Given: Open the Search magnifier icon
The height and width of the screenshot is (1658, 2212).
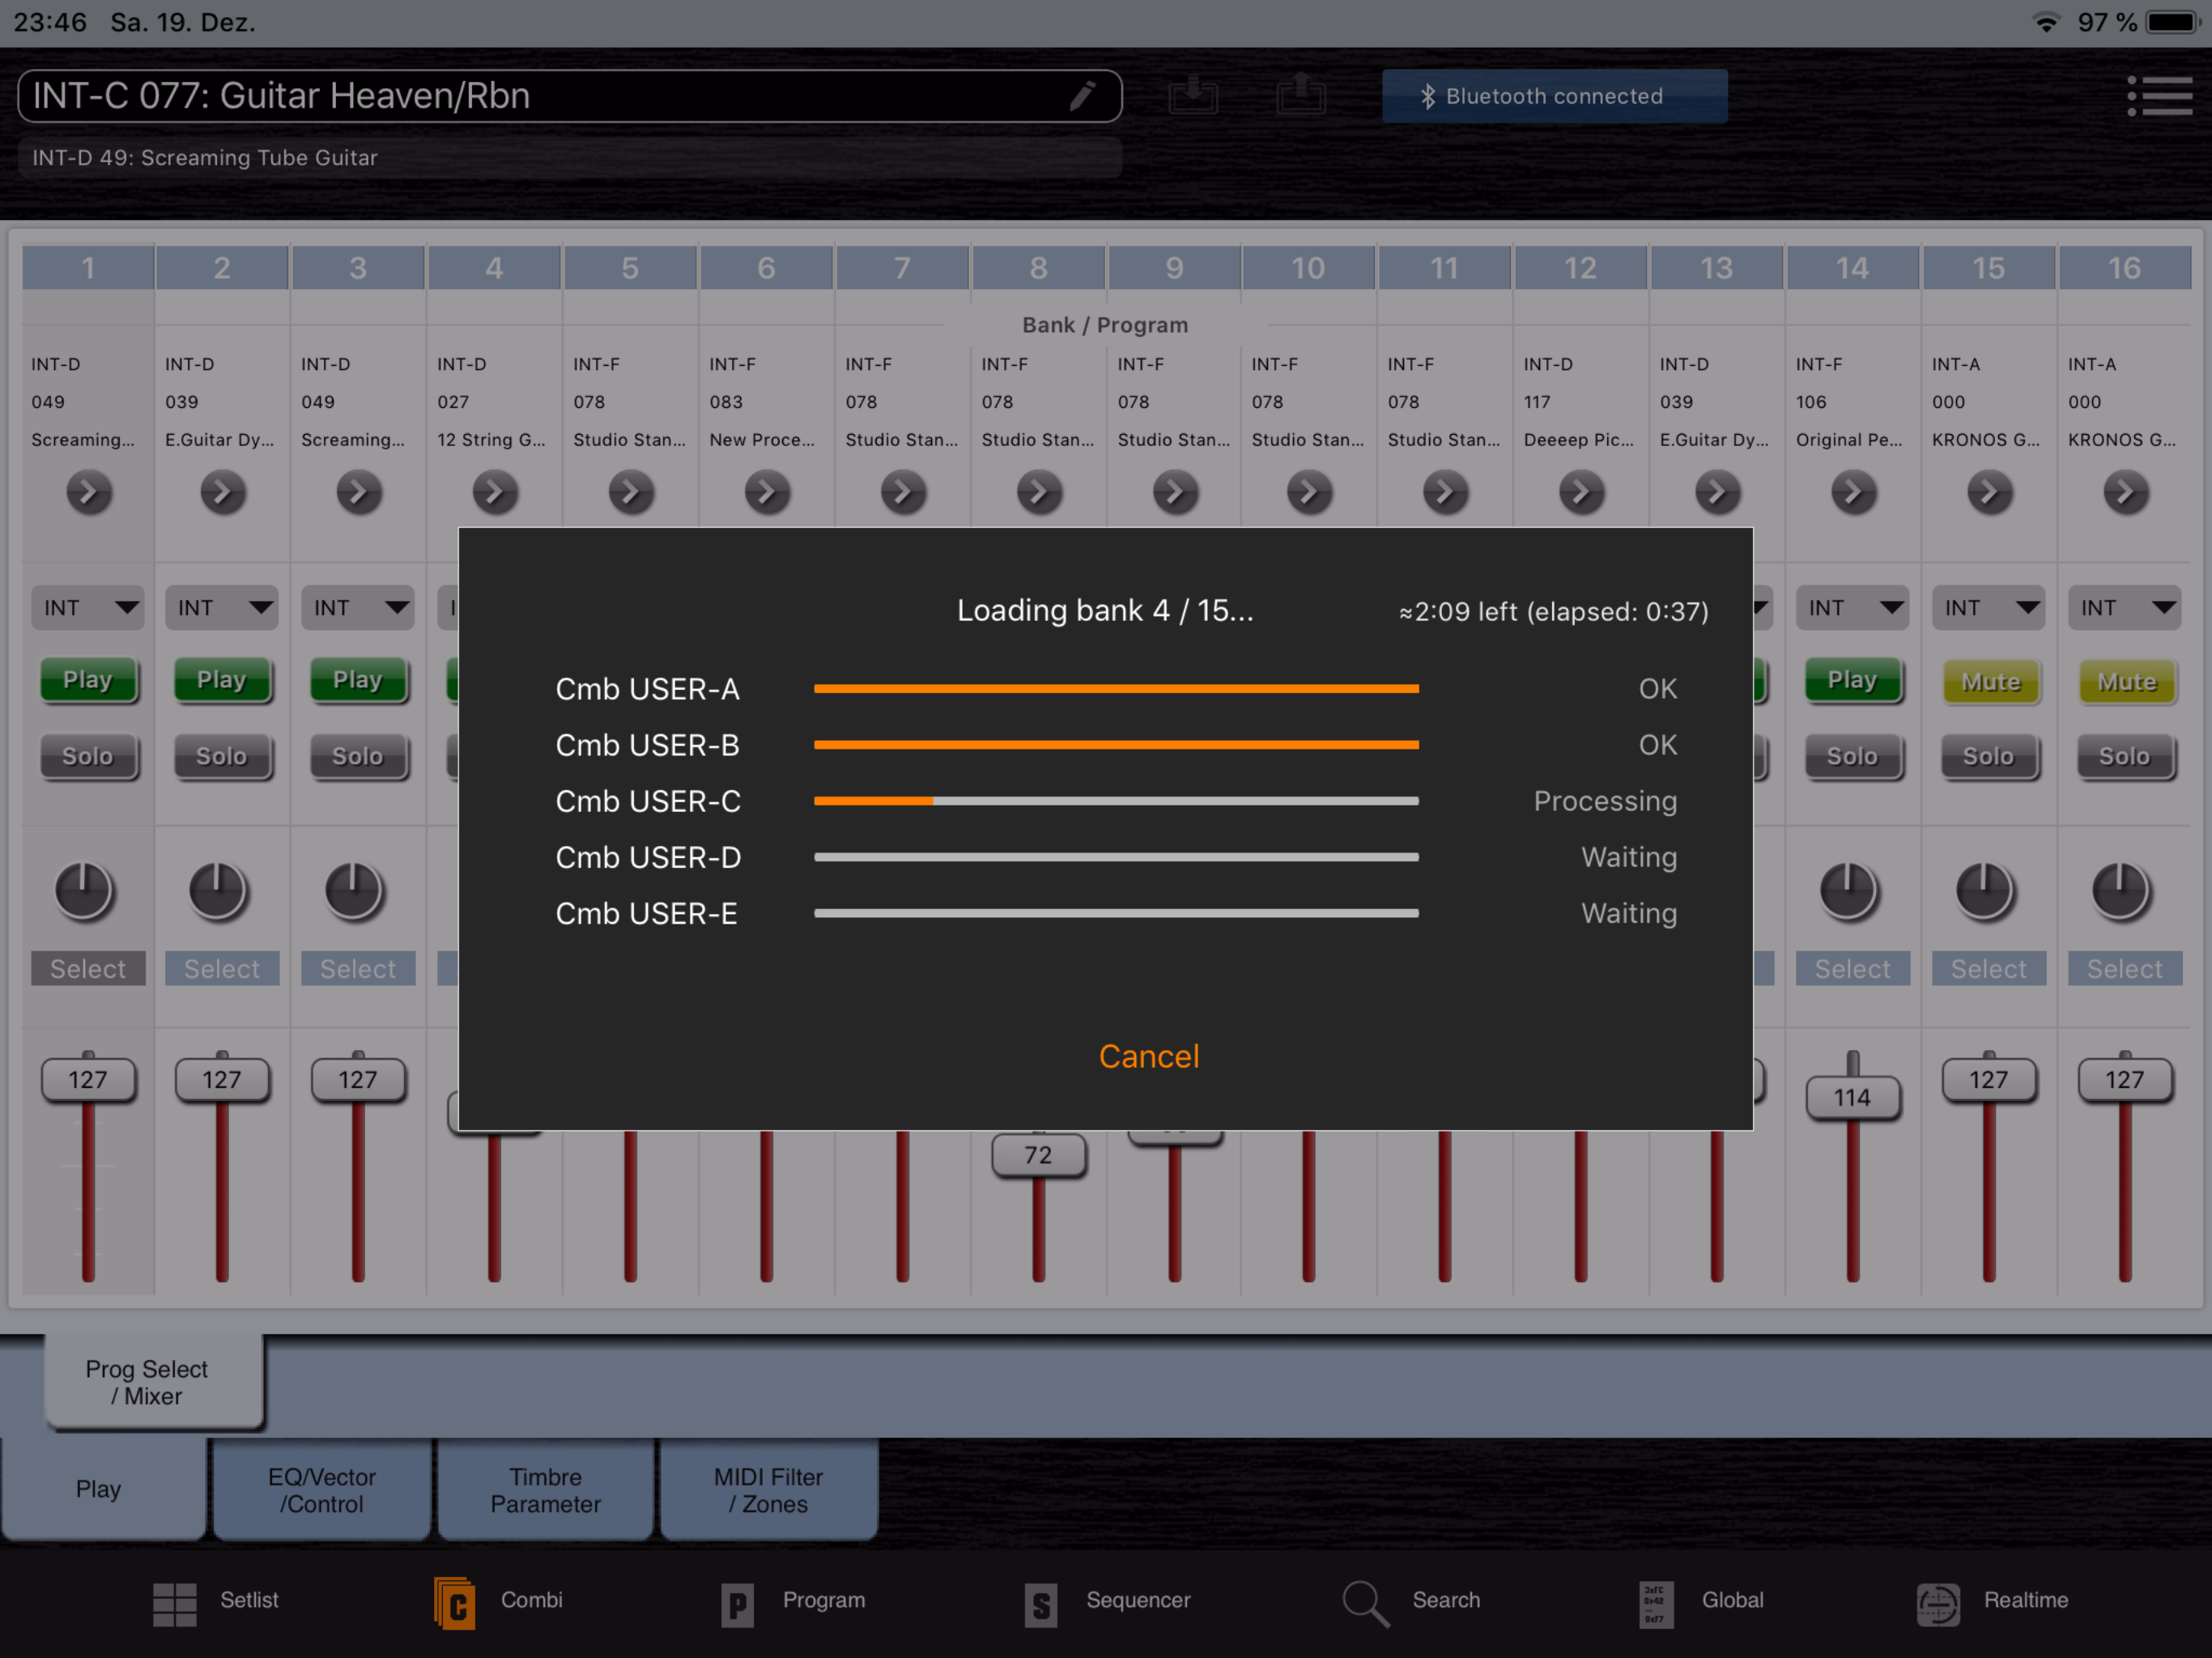Looking at the screenshot, I should (x=1365, y=1603).
